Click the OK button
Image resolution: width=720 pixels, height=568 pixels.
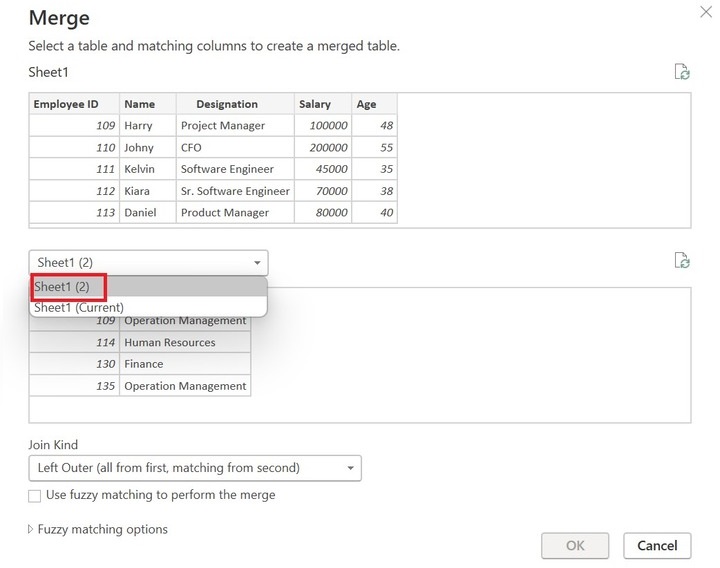tap(575, 545)
